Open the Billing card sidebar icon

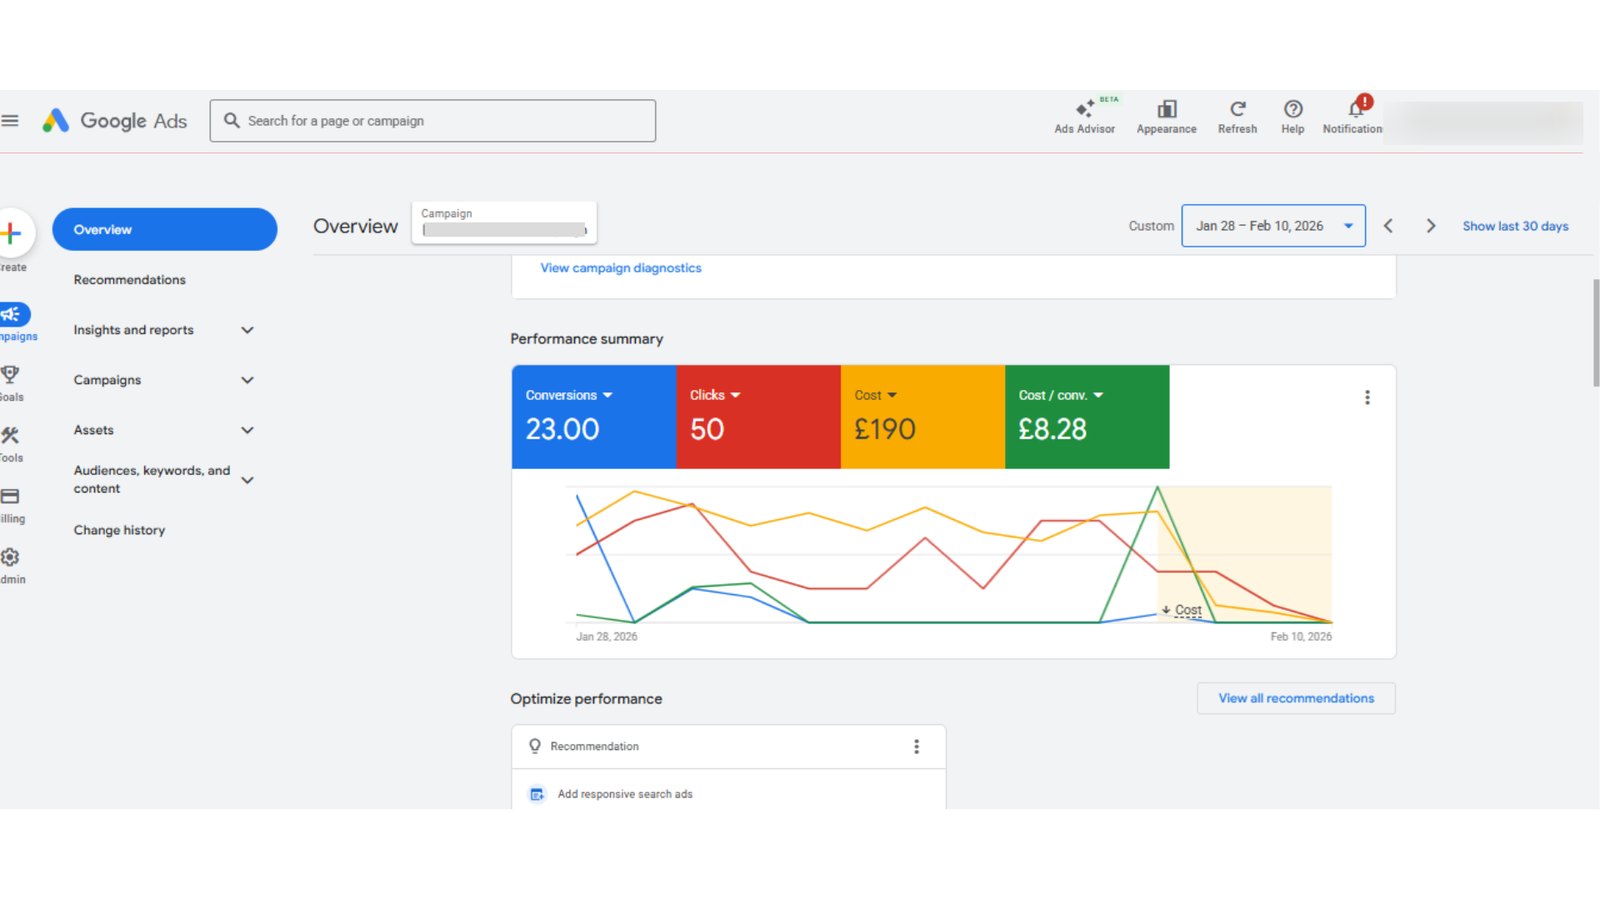(x=10, y=497)
